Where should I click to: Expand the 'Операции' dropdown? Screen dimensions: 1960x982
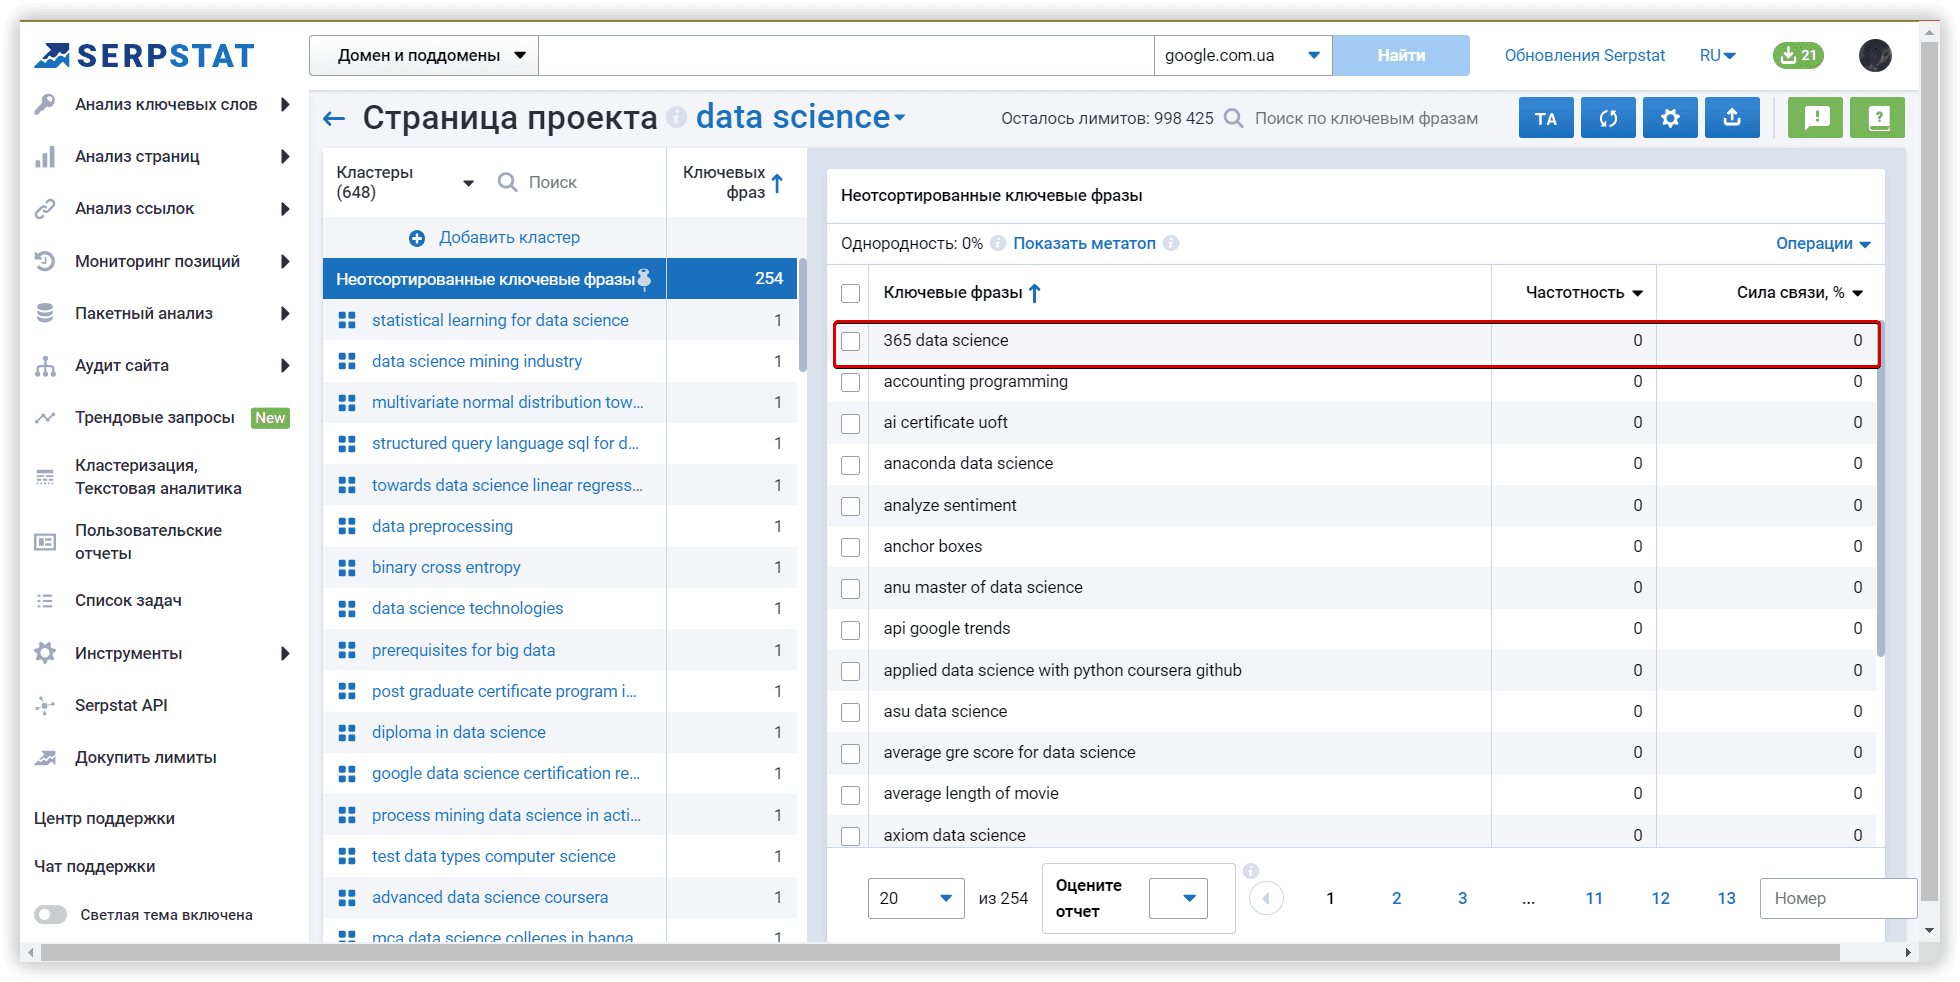(x=1822, y=244)
